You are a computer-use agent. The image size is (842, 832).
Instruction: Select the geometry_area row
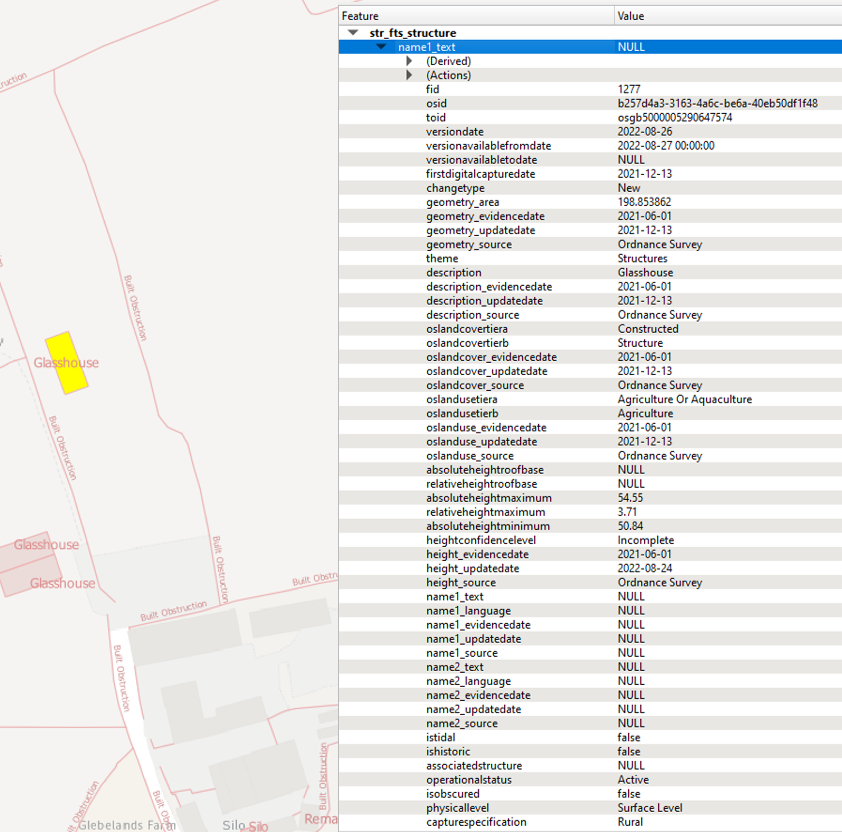(x=462, y=202)
